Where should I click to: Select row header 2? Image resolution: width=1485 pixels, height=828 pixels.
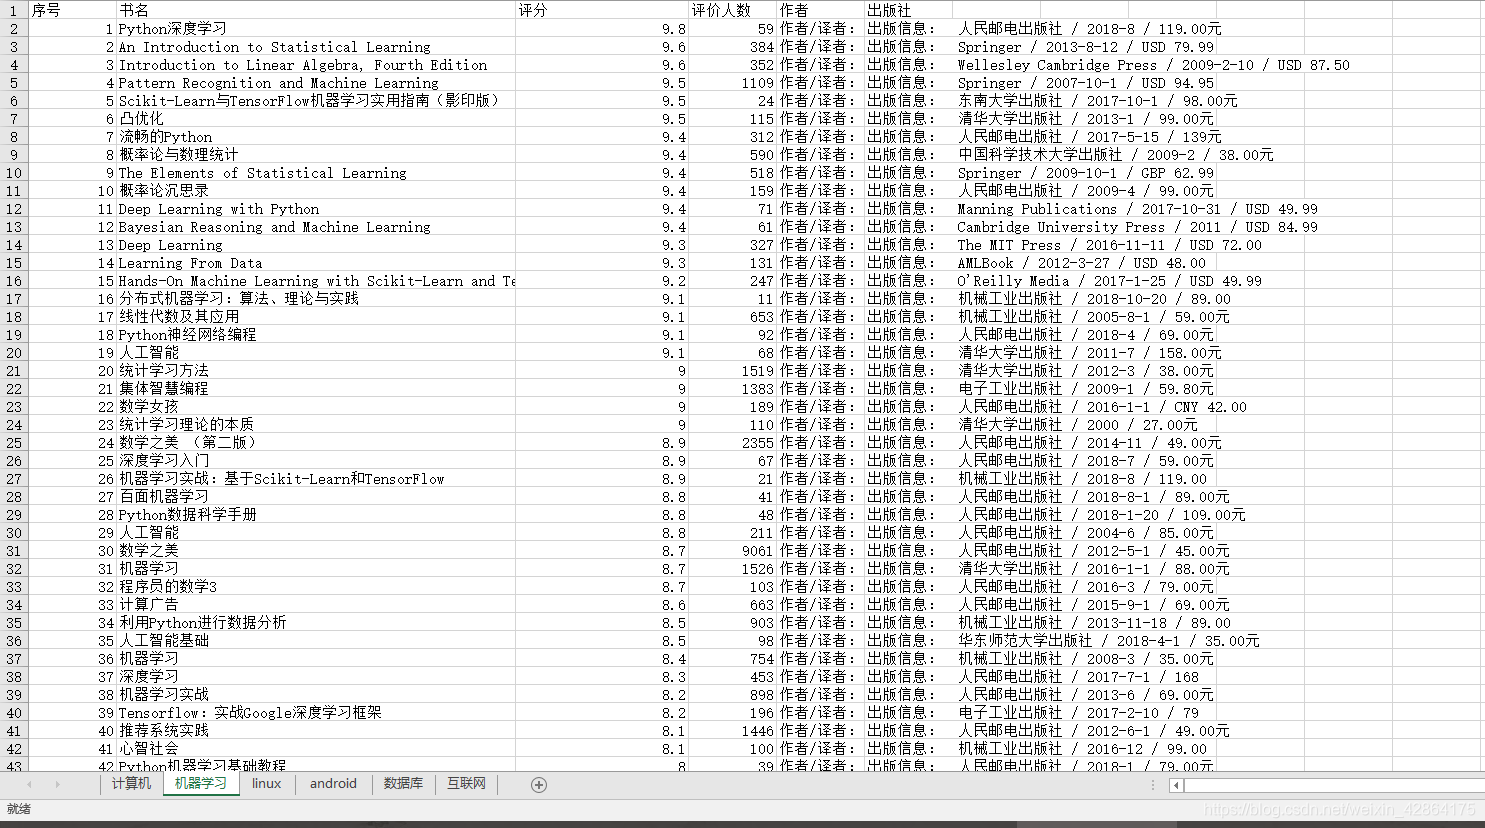coord(14,29)
